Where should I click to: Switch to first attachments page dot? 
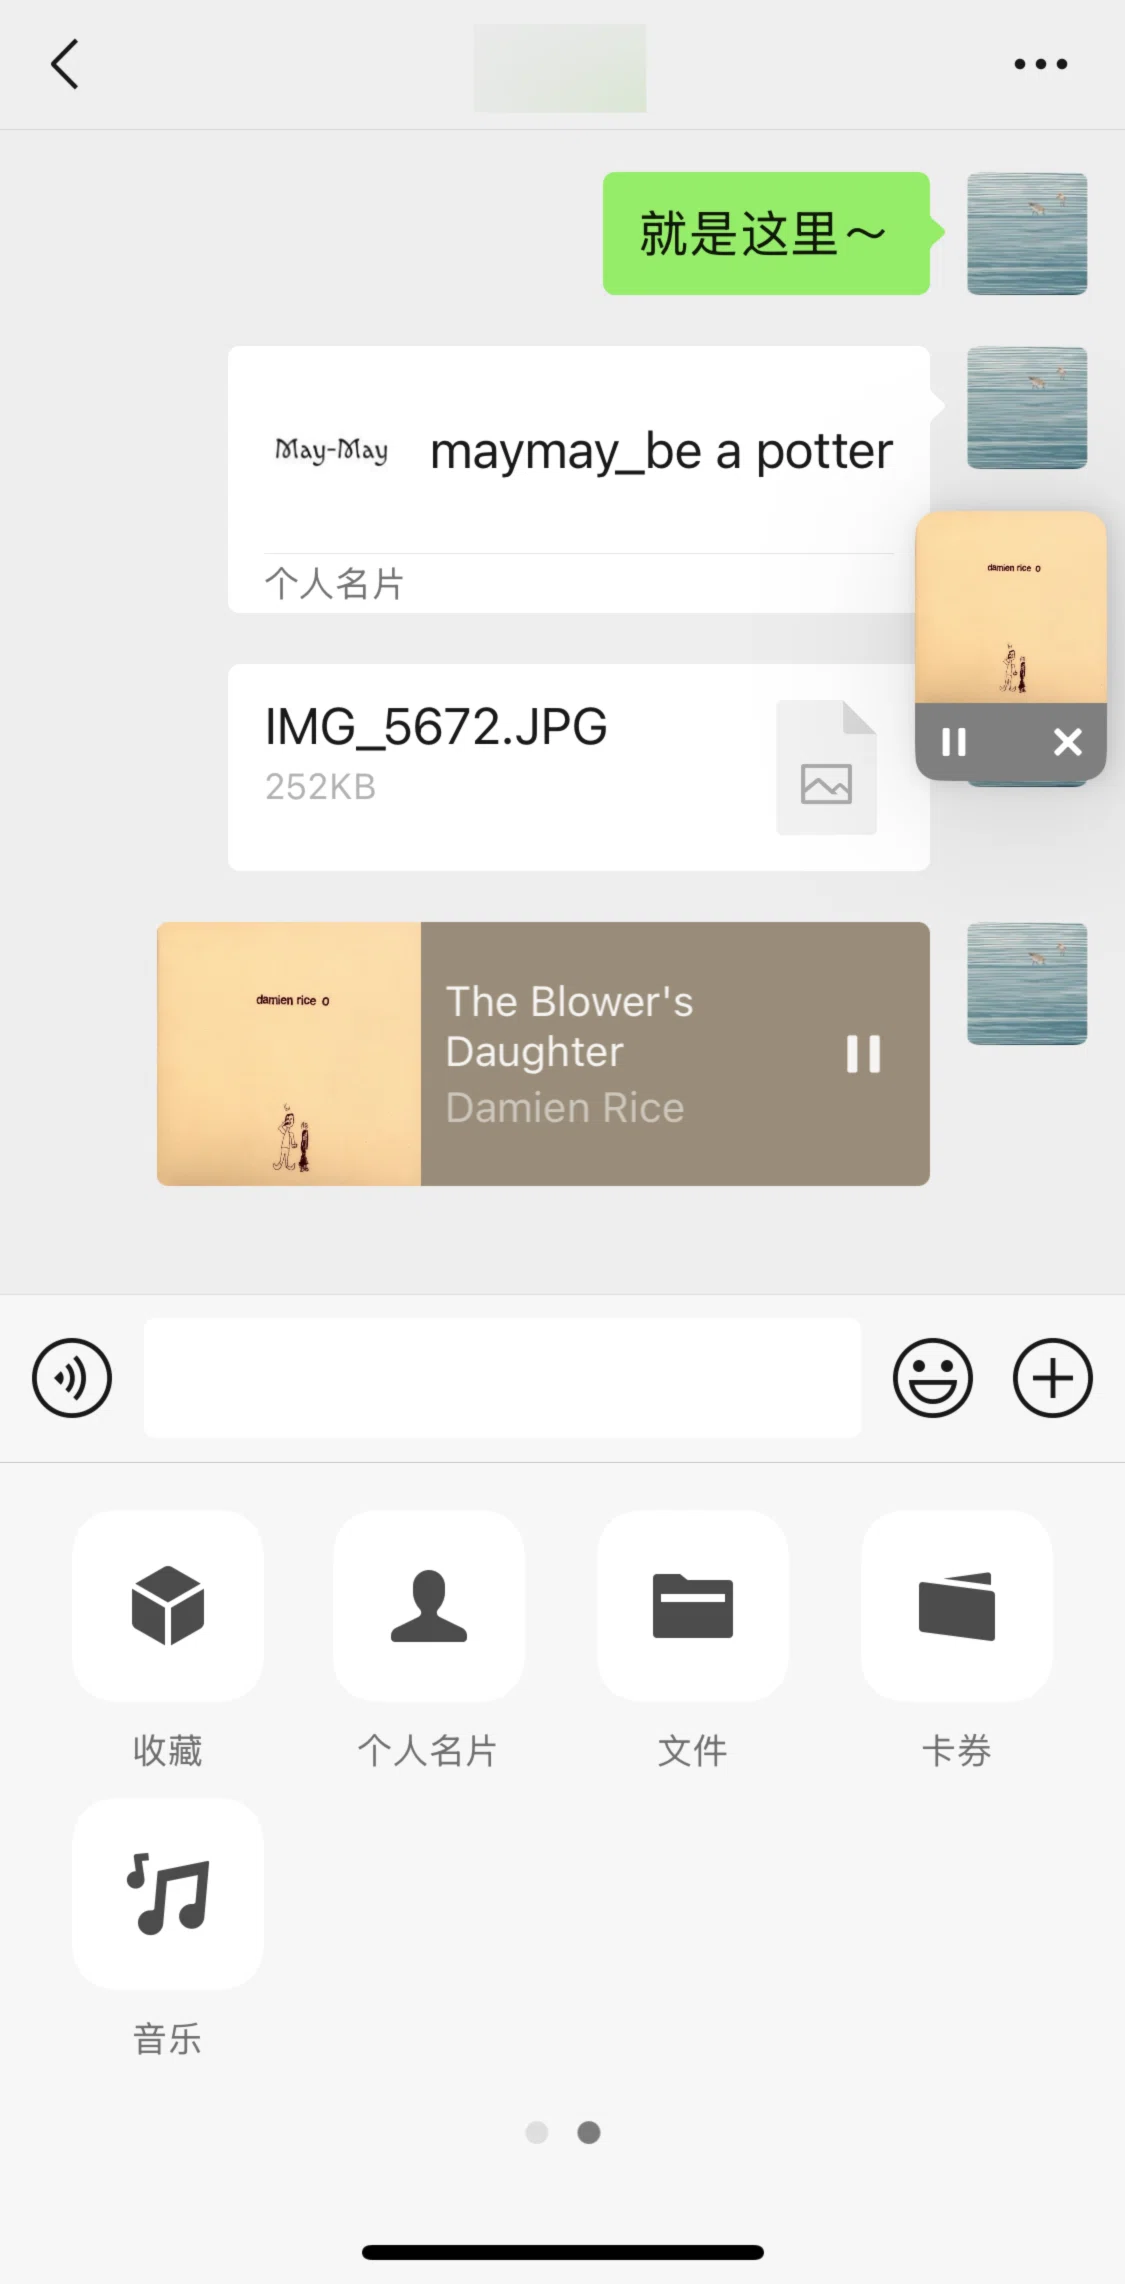point(537,2132)
